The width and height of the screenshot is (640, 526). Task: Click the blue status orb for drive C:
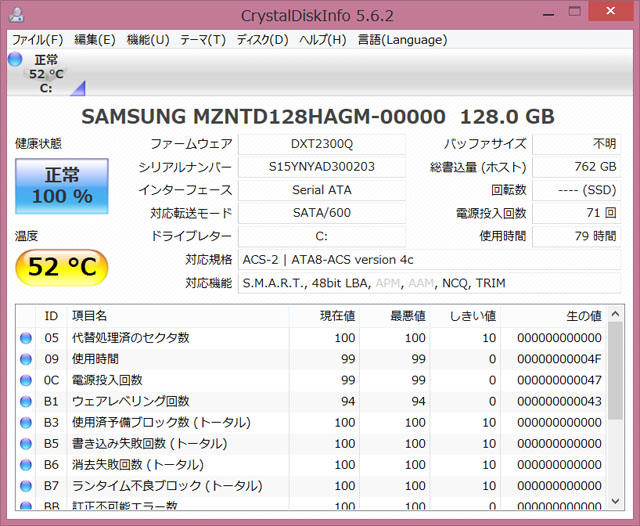15,59
